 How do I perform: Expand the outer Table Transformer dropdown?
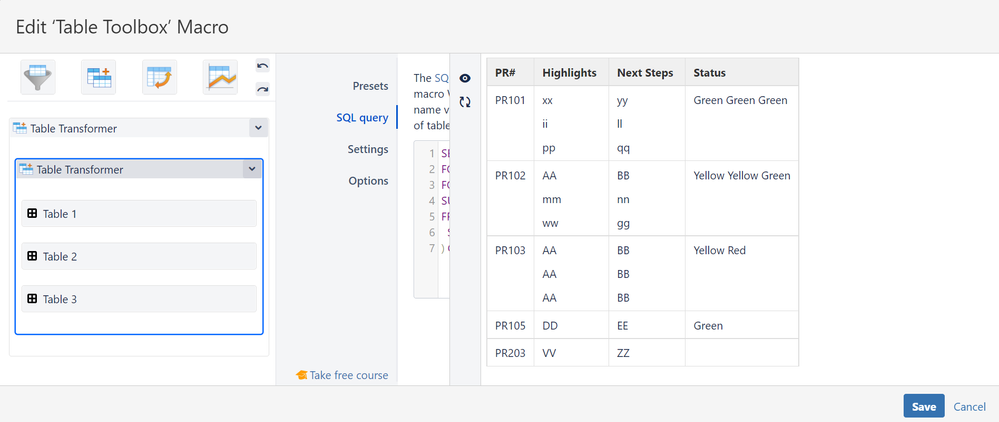pyautogui.click(x=257, y=128)
